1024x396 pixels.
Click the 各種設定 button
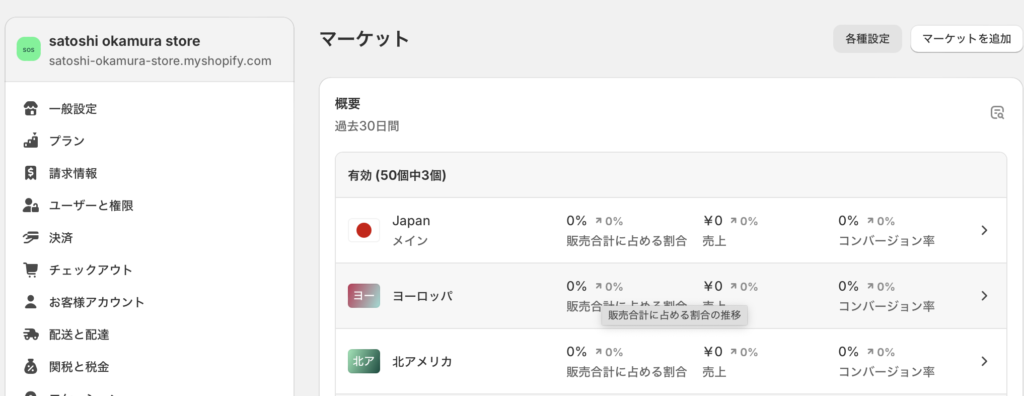pos(867,39)
